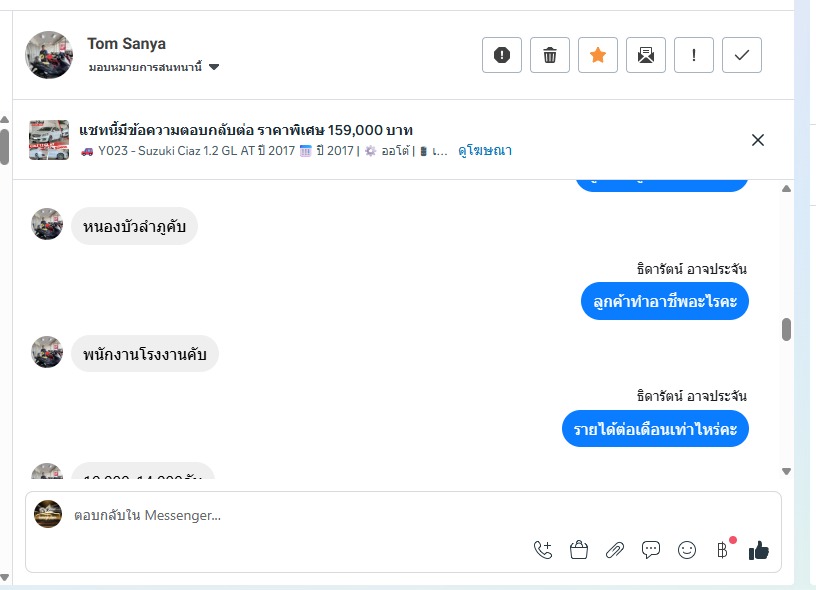
Task: Toggle the orange star follow-up flag
Action: coord(598,55)
